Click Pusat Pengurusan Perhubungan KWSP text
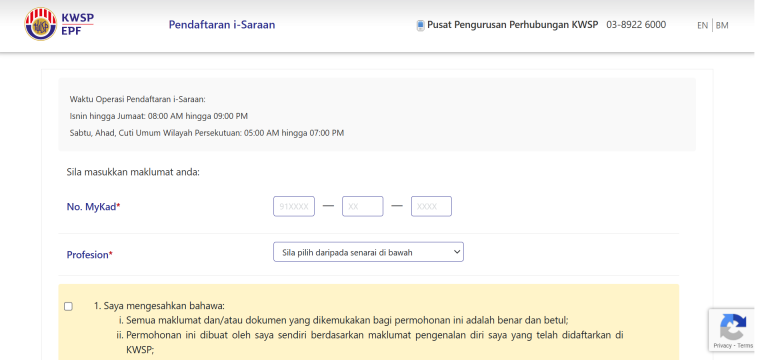 [512, 24]
